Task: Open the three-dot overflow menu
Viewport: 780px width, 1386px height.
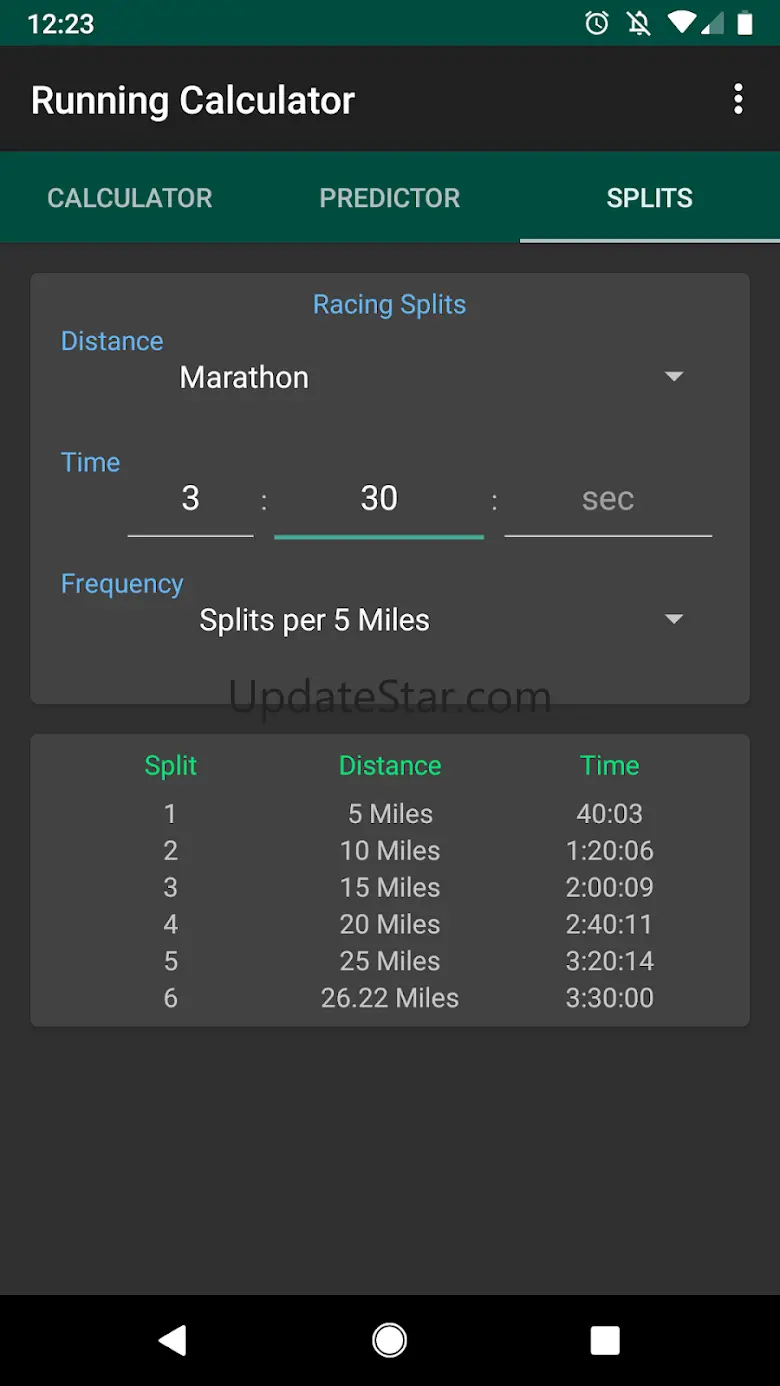Action: pos(738,99)
